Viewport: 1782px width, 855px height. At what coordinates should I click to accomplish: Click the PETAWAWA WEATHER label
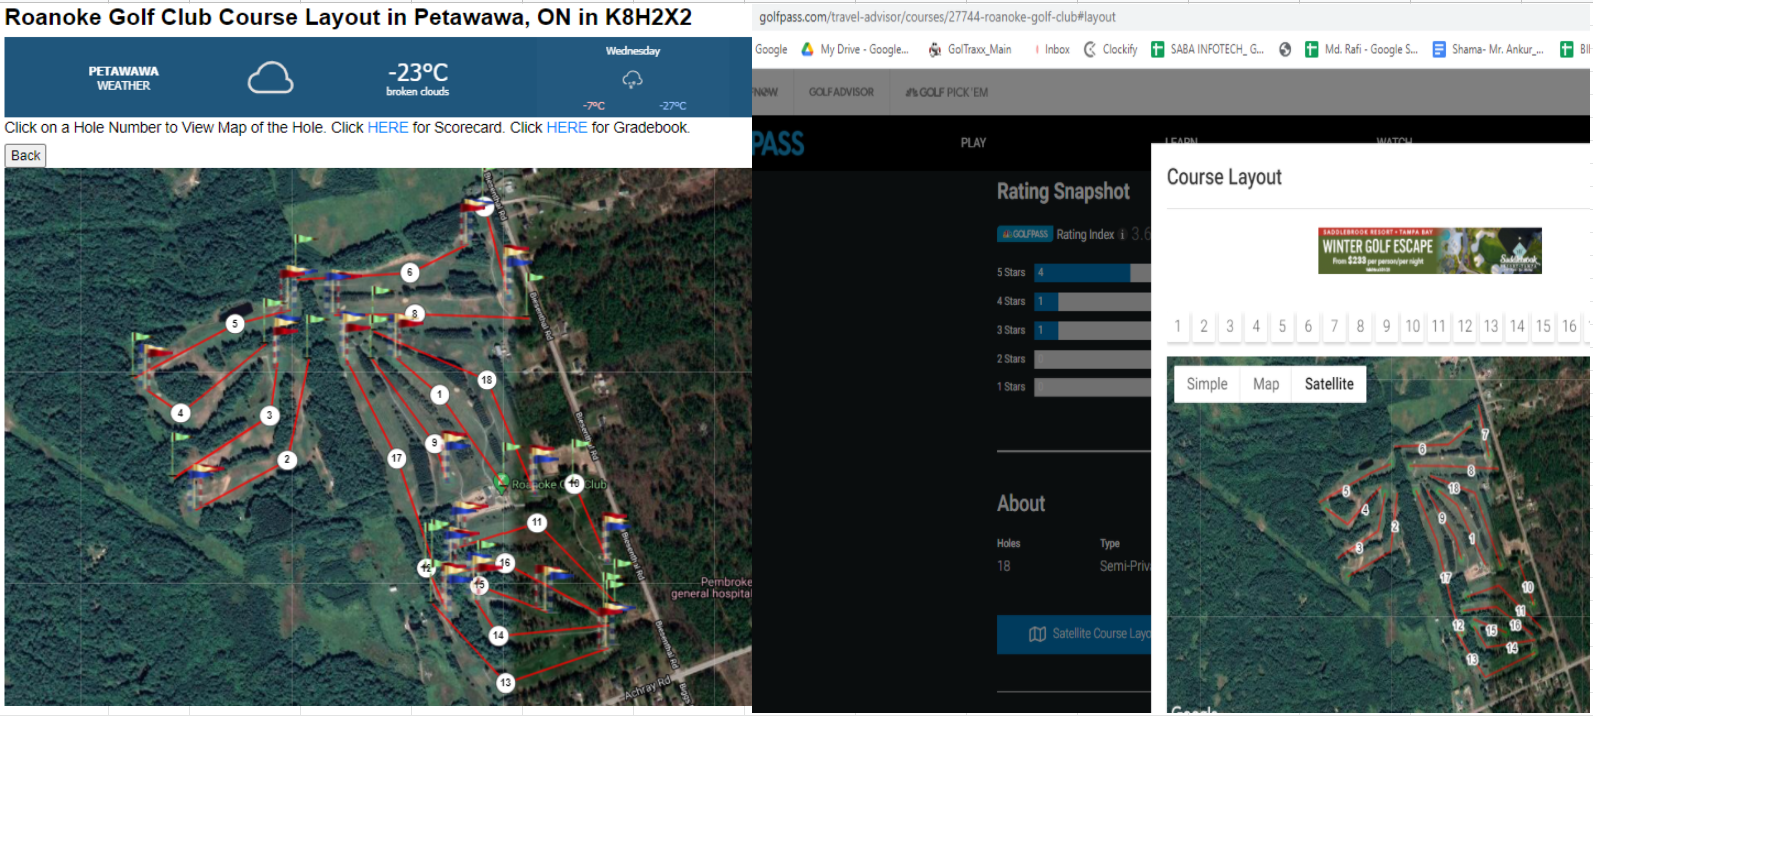coord(123,78)
